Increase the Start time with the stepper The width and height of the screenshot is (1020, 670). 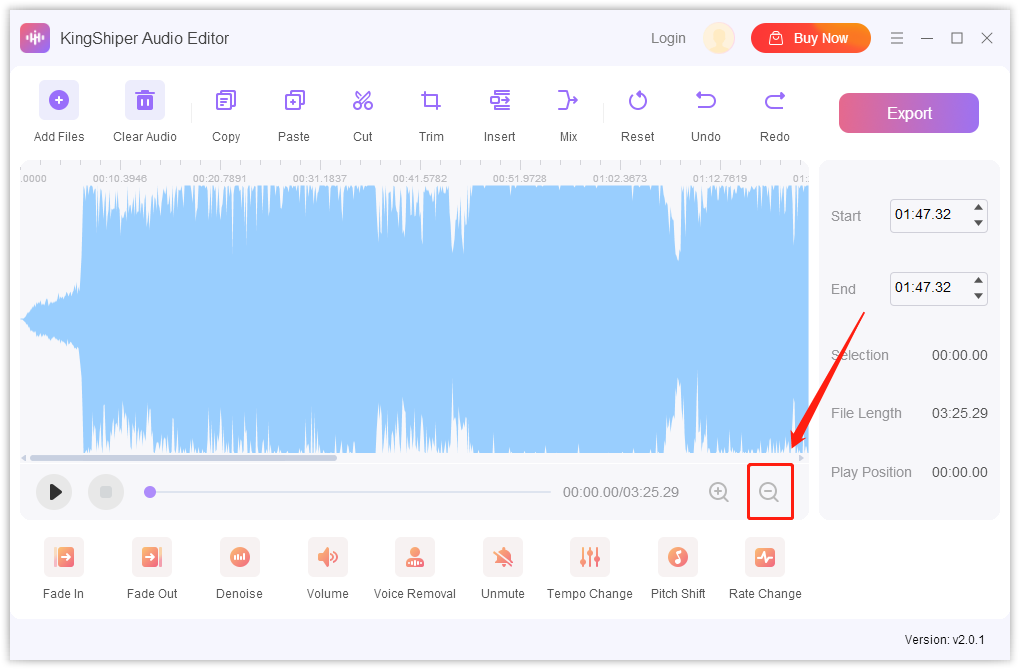(978, 209)
